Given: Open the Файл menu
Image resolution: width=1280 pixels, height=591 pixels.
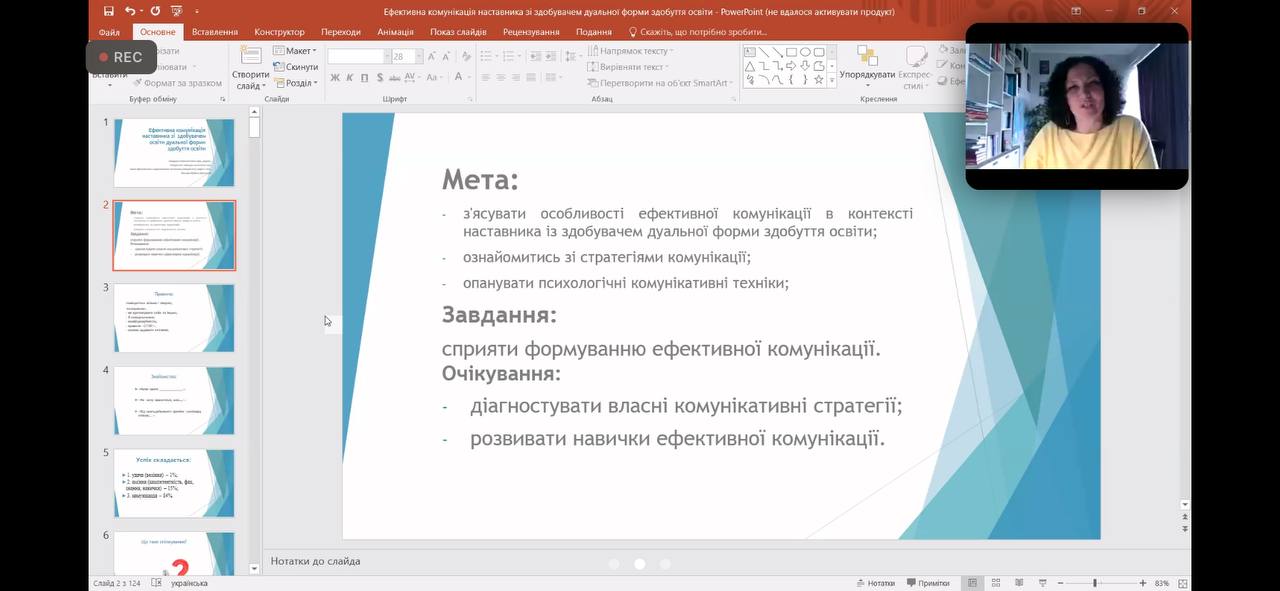Looking at the screenshot, I should (109, 32).
